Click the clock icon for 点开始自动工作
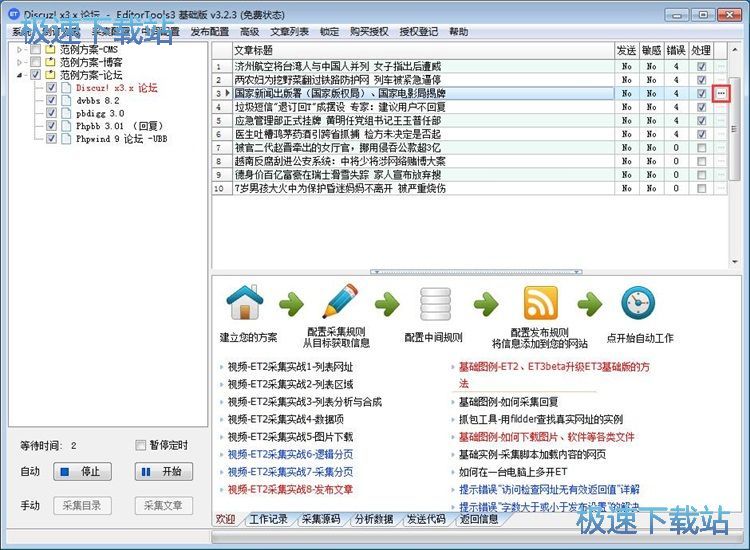750x550 pixels. [638, 303]
